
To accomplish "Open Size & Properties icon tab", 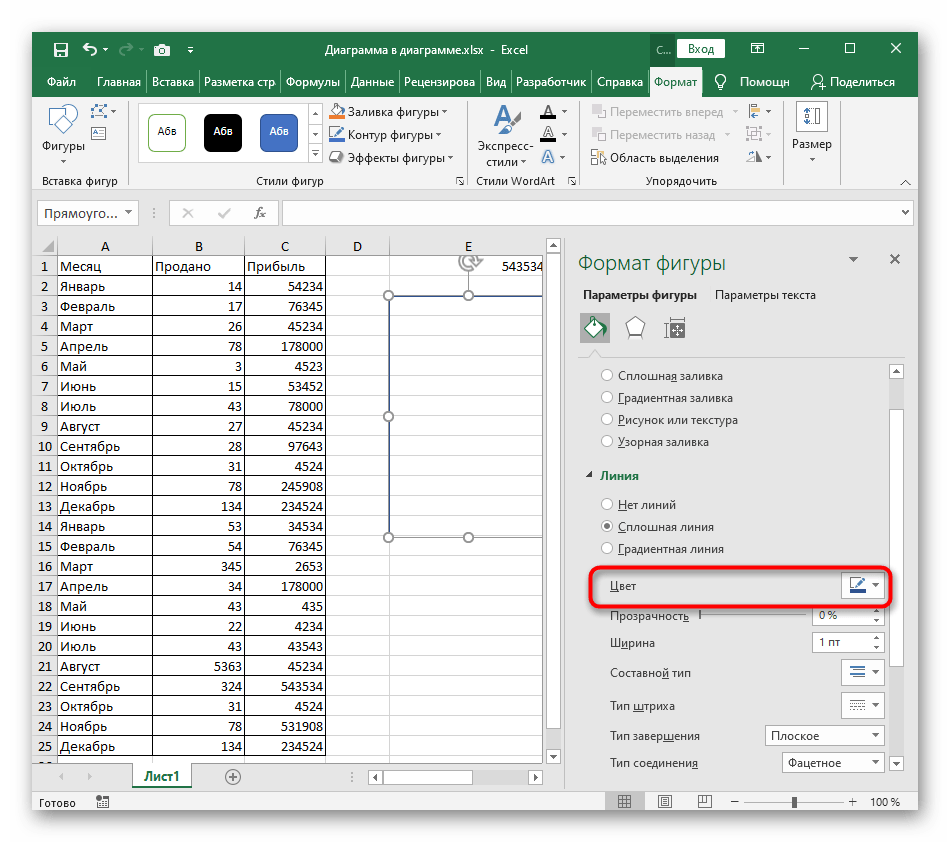I will pyautogui.click(x=675, y=328).
